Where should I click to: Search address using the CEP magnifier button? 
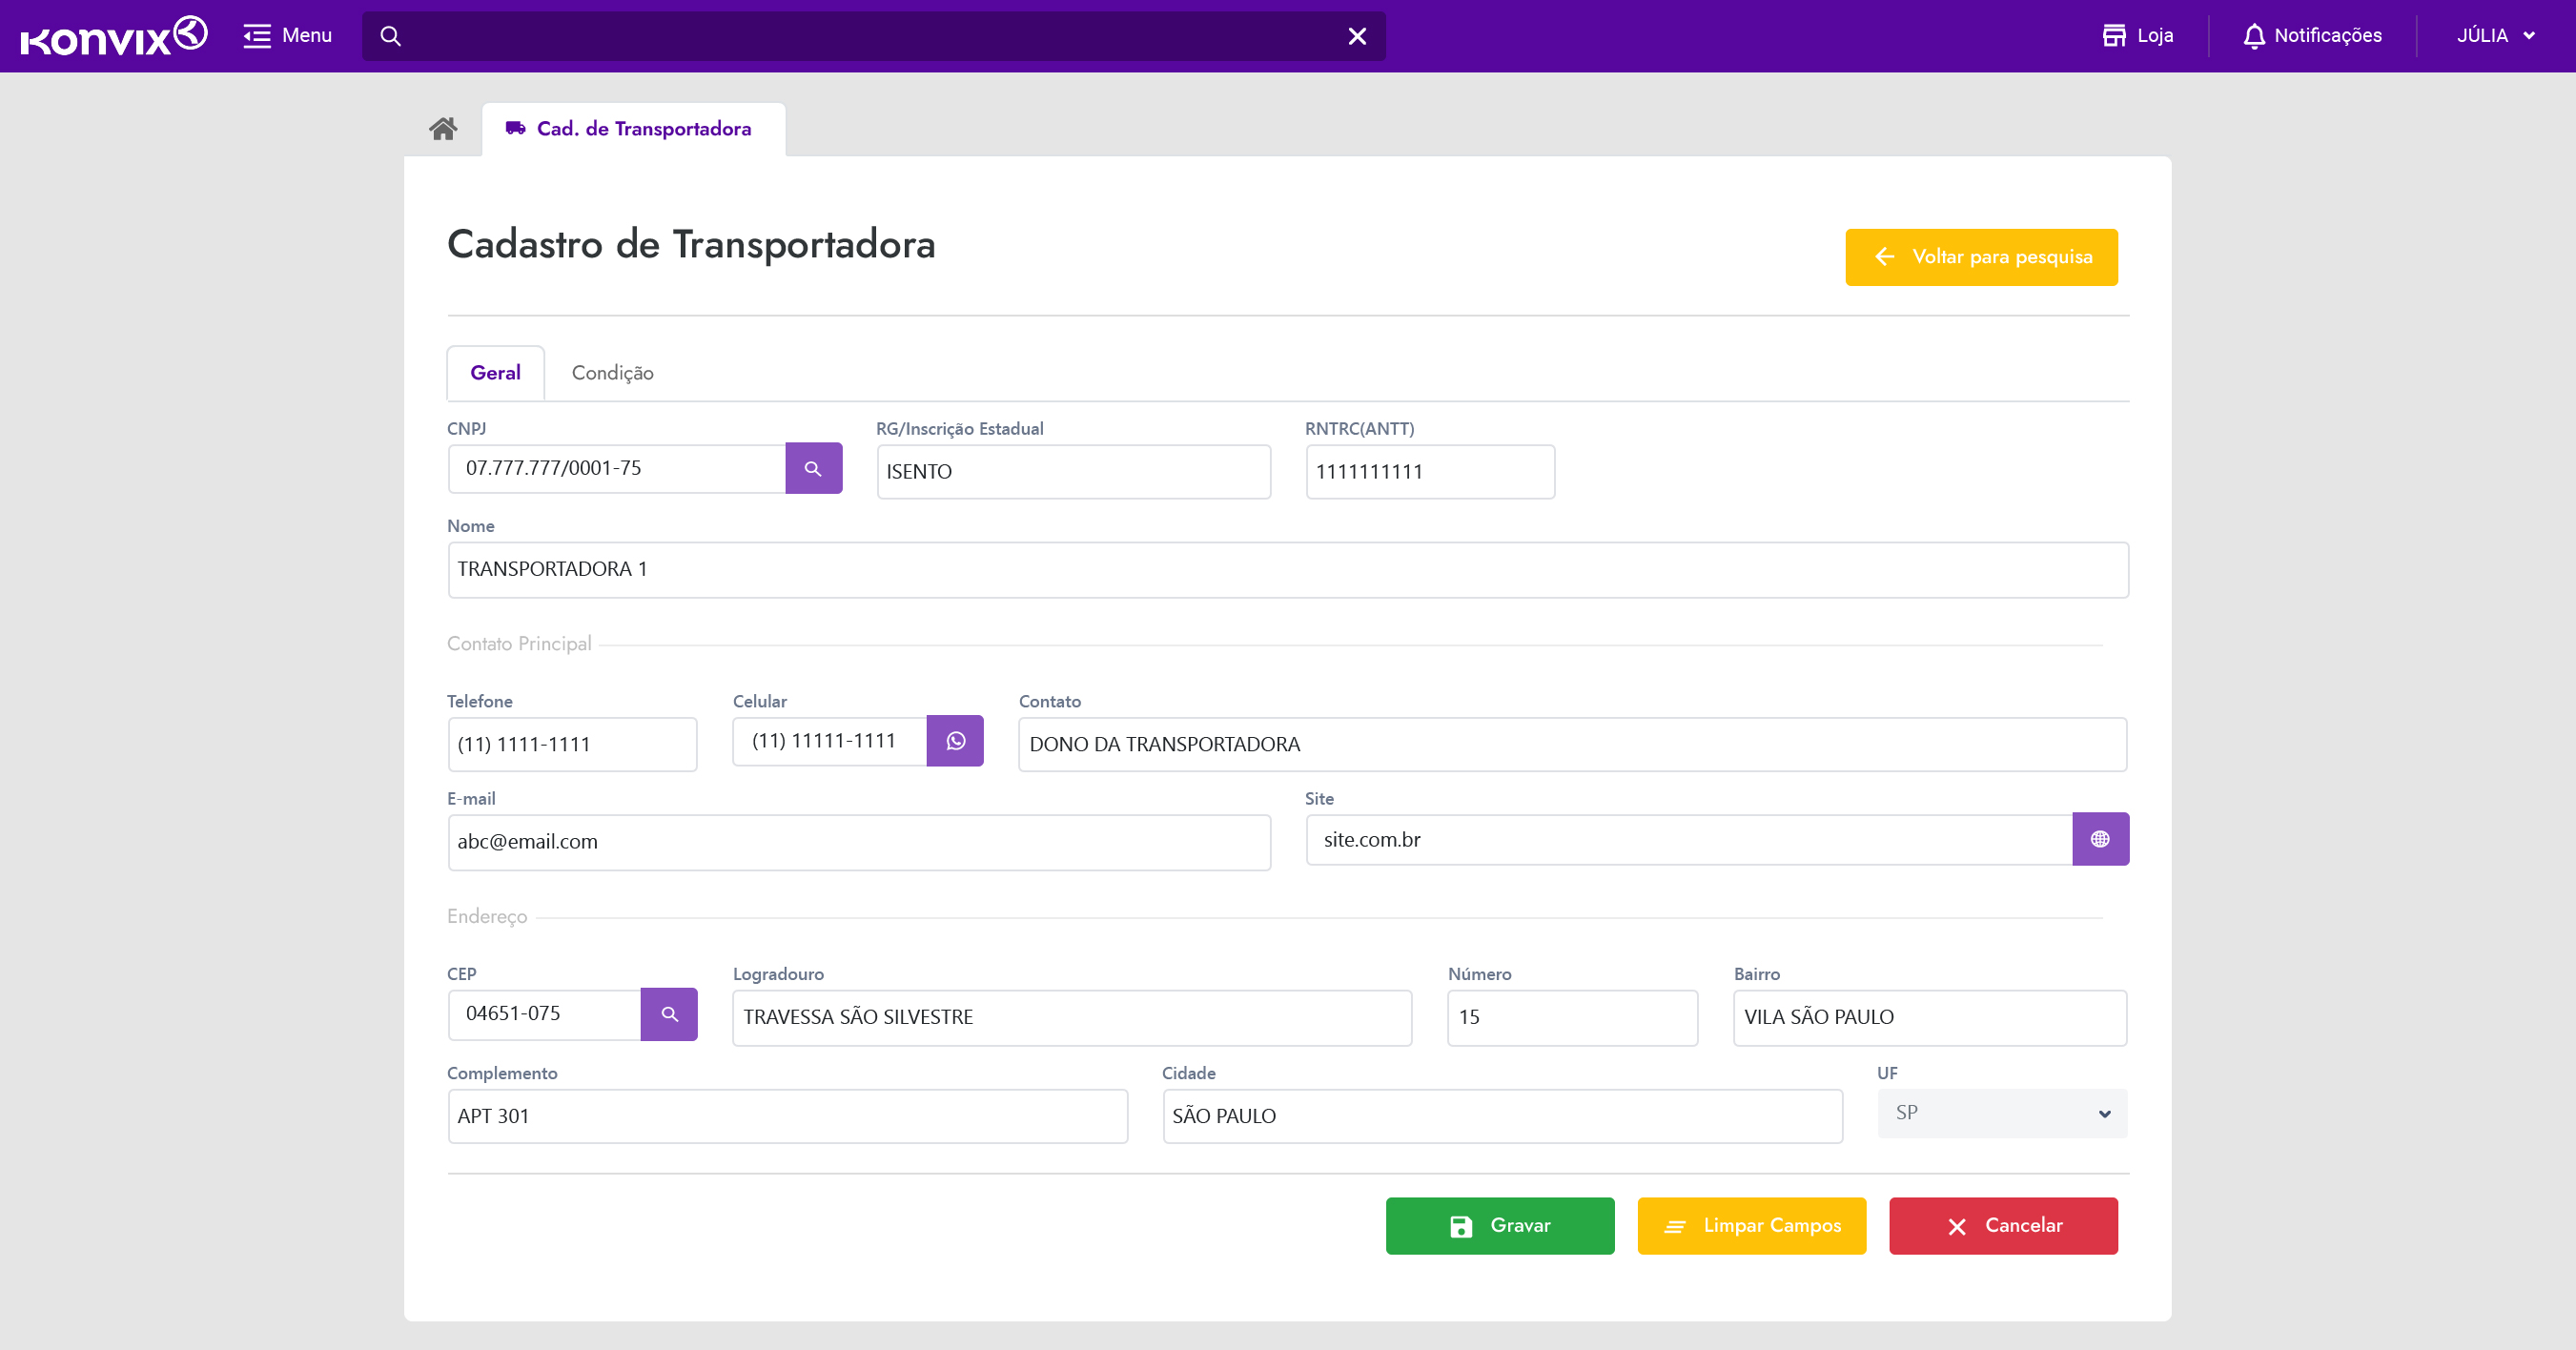[x=669, y=1014]
